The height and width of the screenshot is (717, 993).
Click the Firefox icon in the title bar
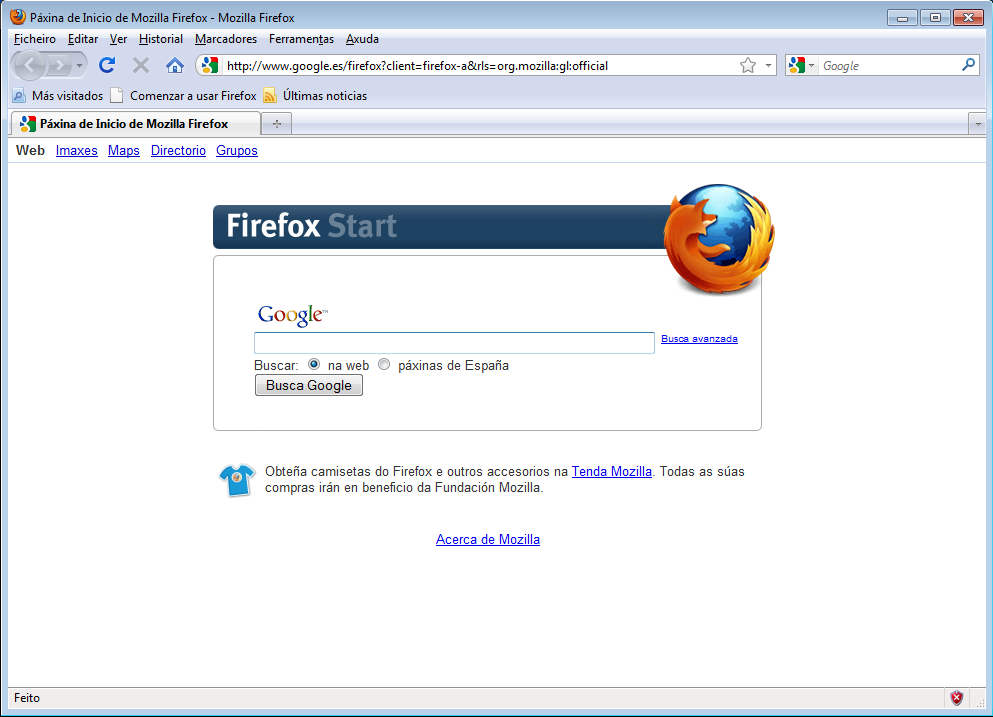coord(18,17)
